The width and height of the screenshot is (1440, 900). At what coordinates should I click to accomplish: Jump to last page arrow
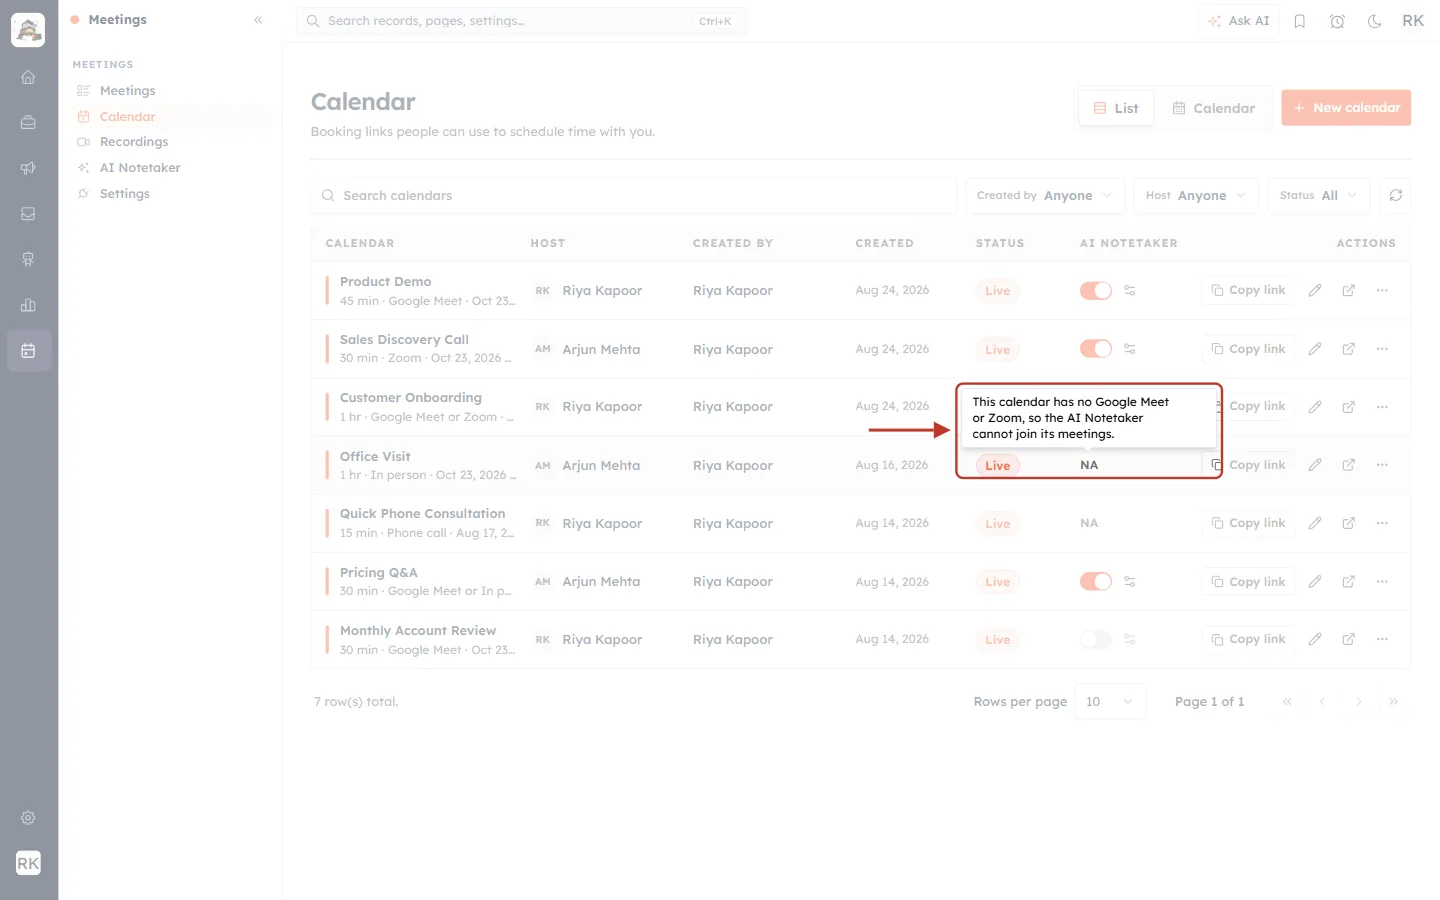[1393, 702]
